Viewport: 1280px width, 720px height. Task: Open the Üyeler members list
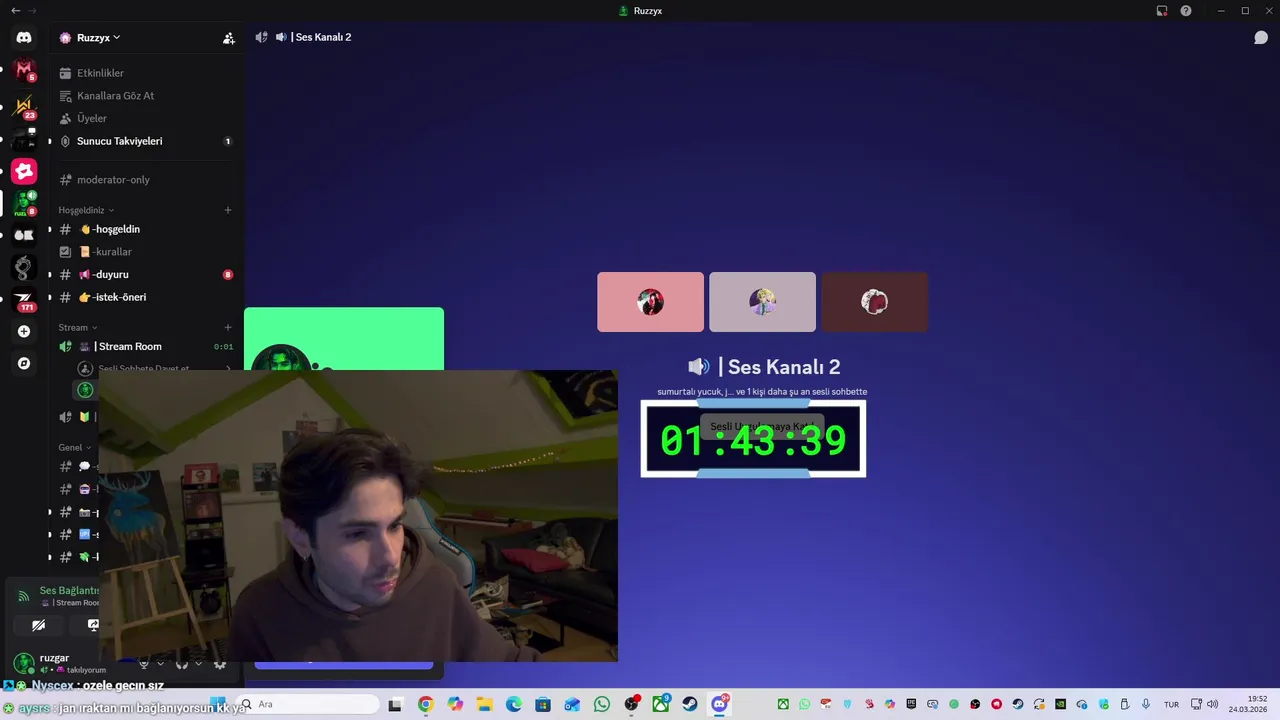(x=146, y=118)
